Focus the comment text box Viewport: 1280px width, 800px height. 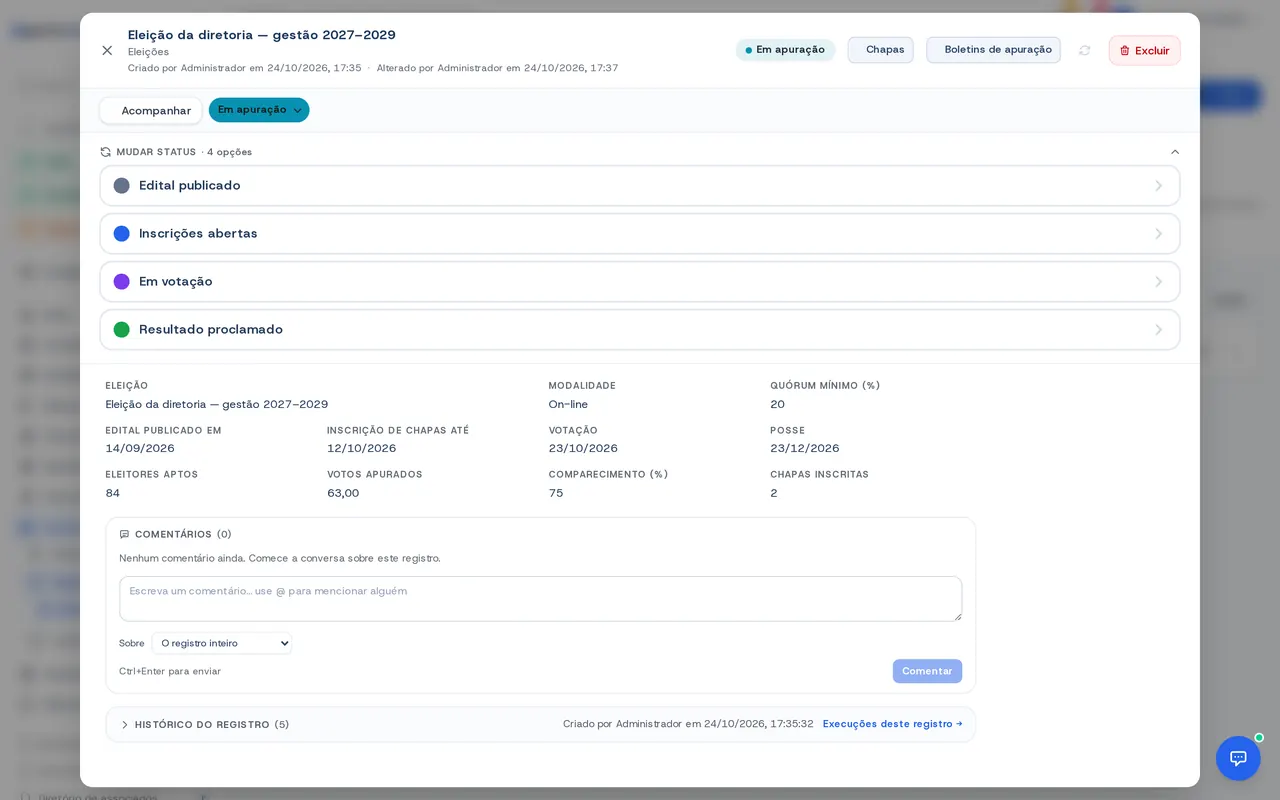click(540, 599)
